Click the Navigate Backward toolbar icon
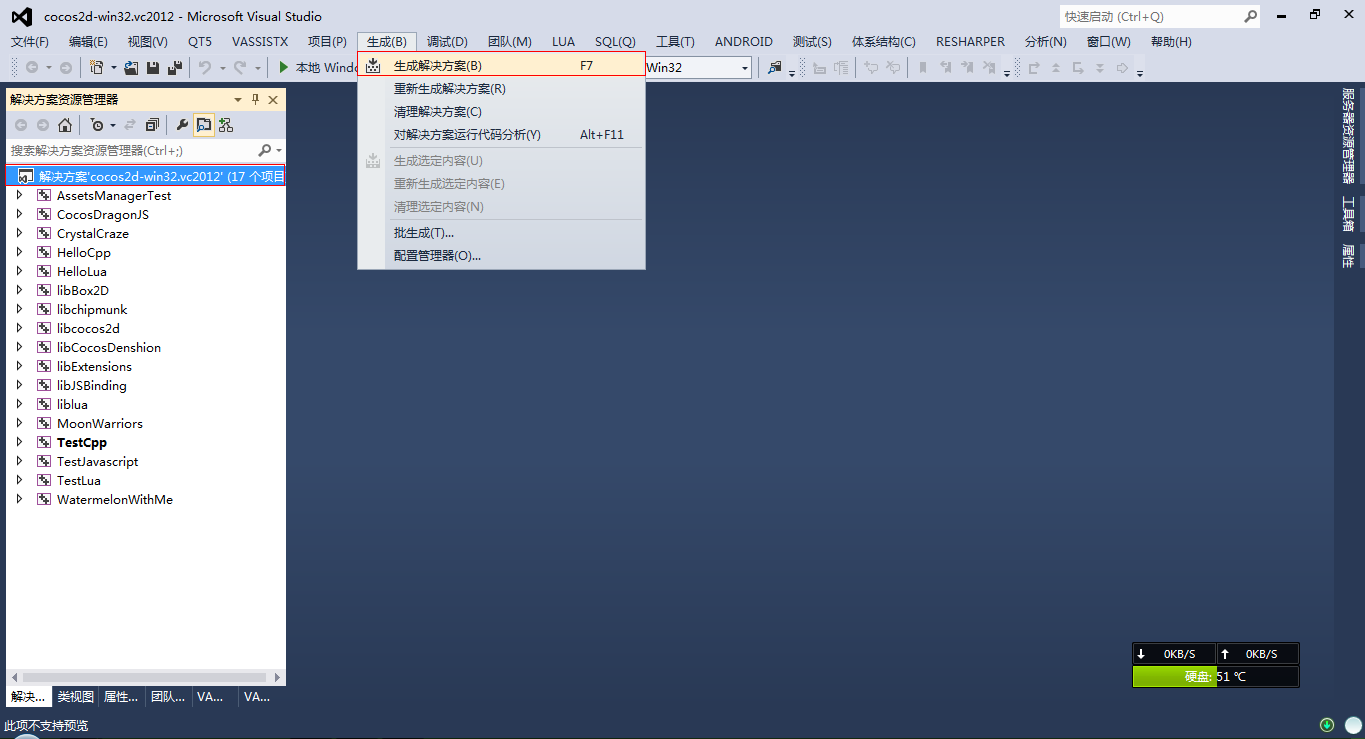This screenshot has width=1365, height=739. pyautogui.click(x=32, y=67)
